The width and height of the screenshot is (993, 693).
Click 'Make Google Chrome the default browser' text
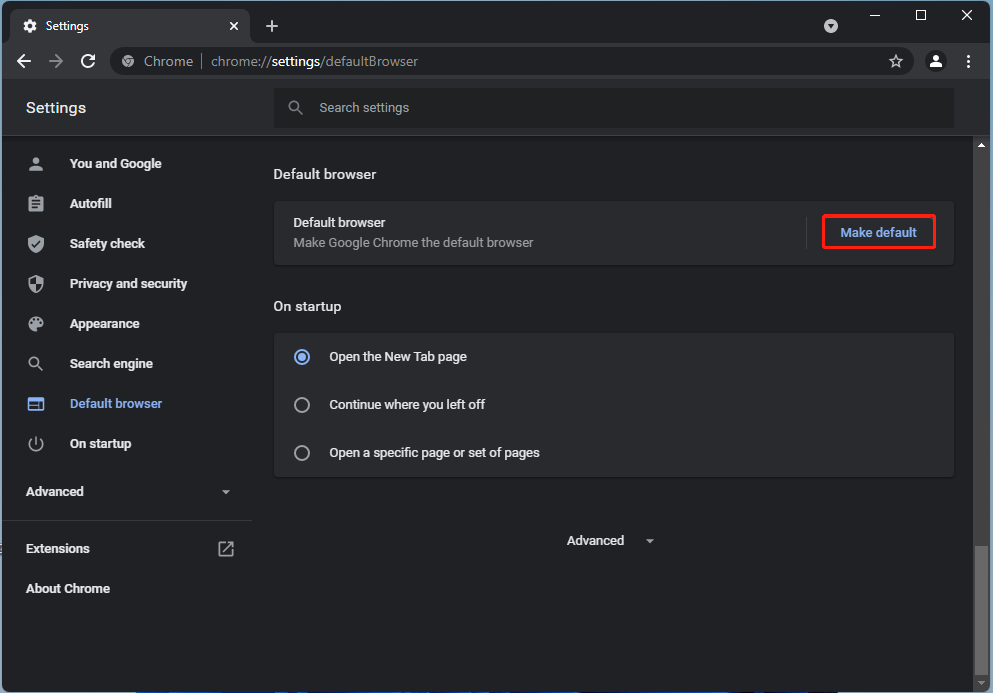413,243
